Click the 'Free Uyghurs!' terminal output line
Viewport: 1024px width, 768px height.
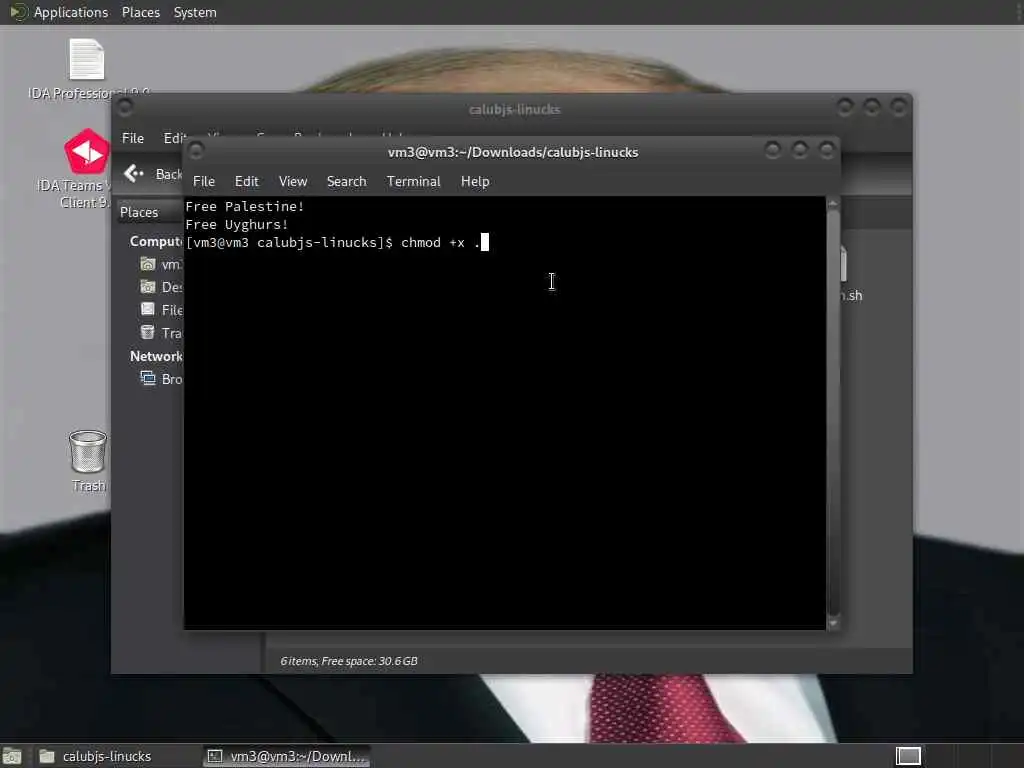pyautogui.click(x=236, y=225)
